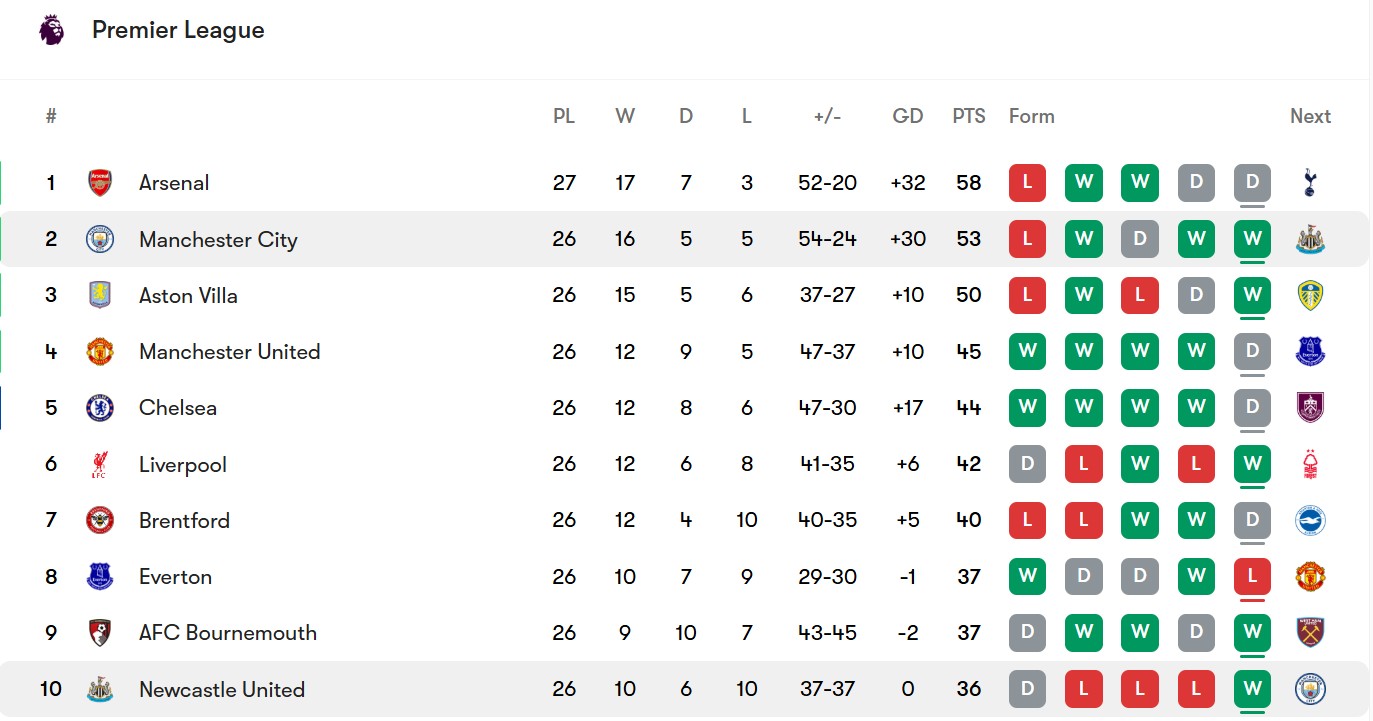Select the Newcastle United team name
1373x721 pixels.
click(221, 689)
